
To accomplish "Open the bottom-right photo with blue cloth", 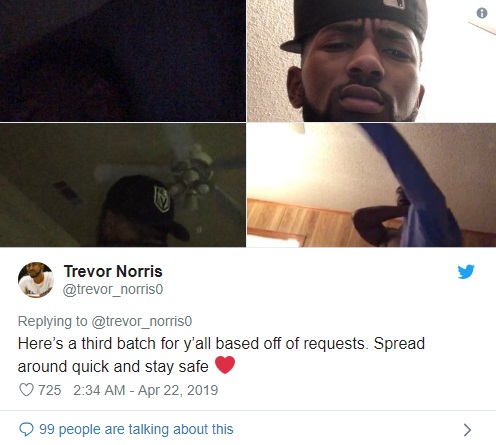I will [x=371, y=185].
